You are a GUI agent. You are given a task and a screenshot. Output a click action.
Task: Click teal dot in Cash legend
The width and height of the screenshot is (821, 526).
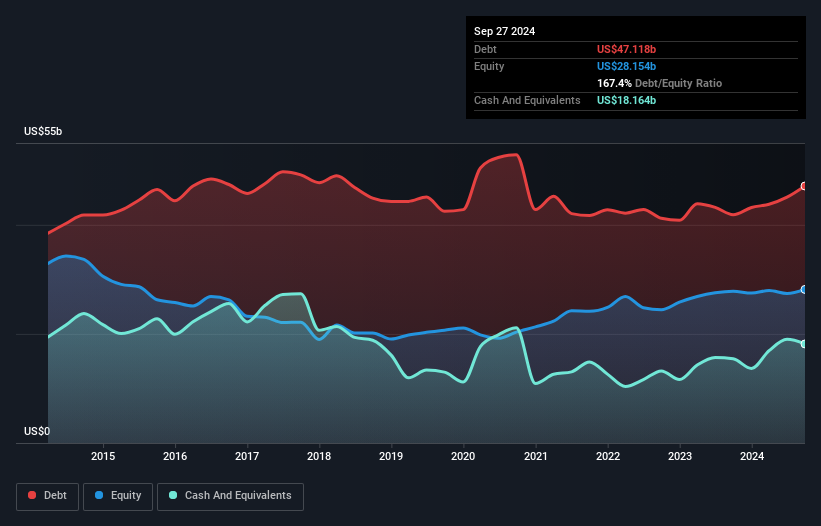(x=173, y=495)
